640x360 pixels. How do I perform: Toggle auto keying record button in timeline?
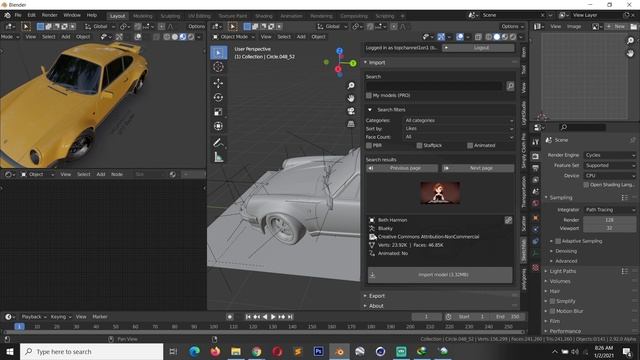[230, 317]
